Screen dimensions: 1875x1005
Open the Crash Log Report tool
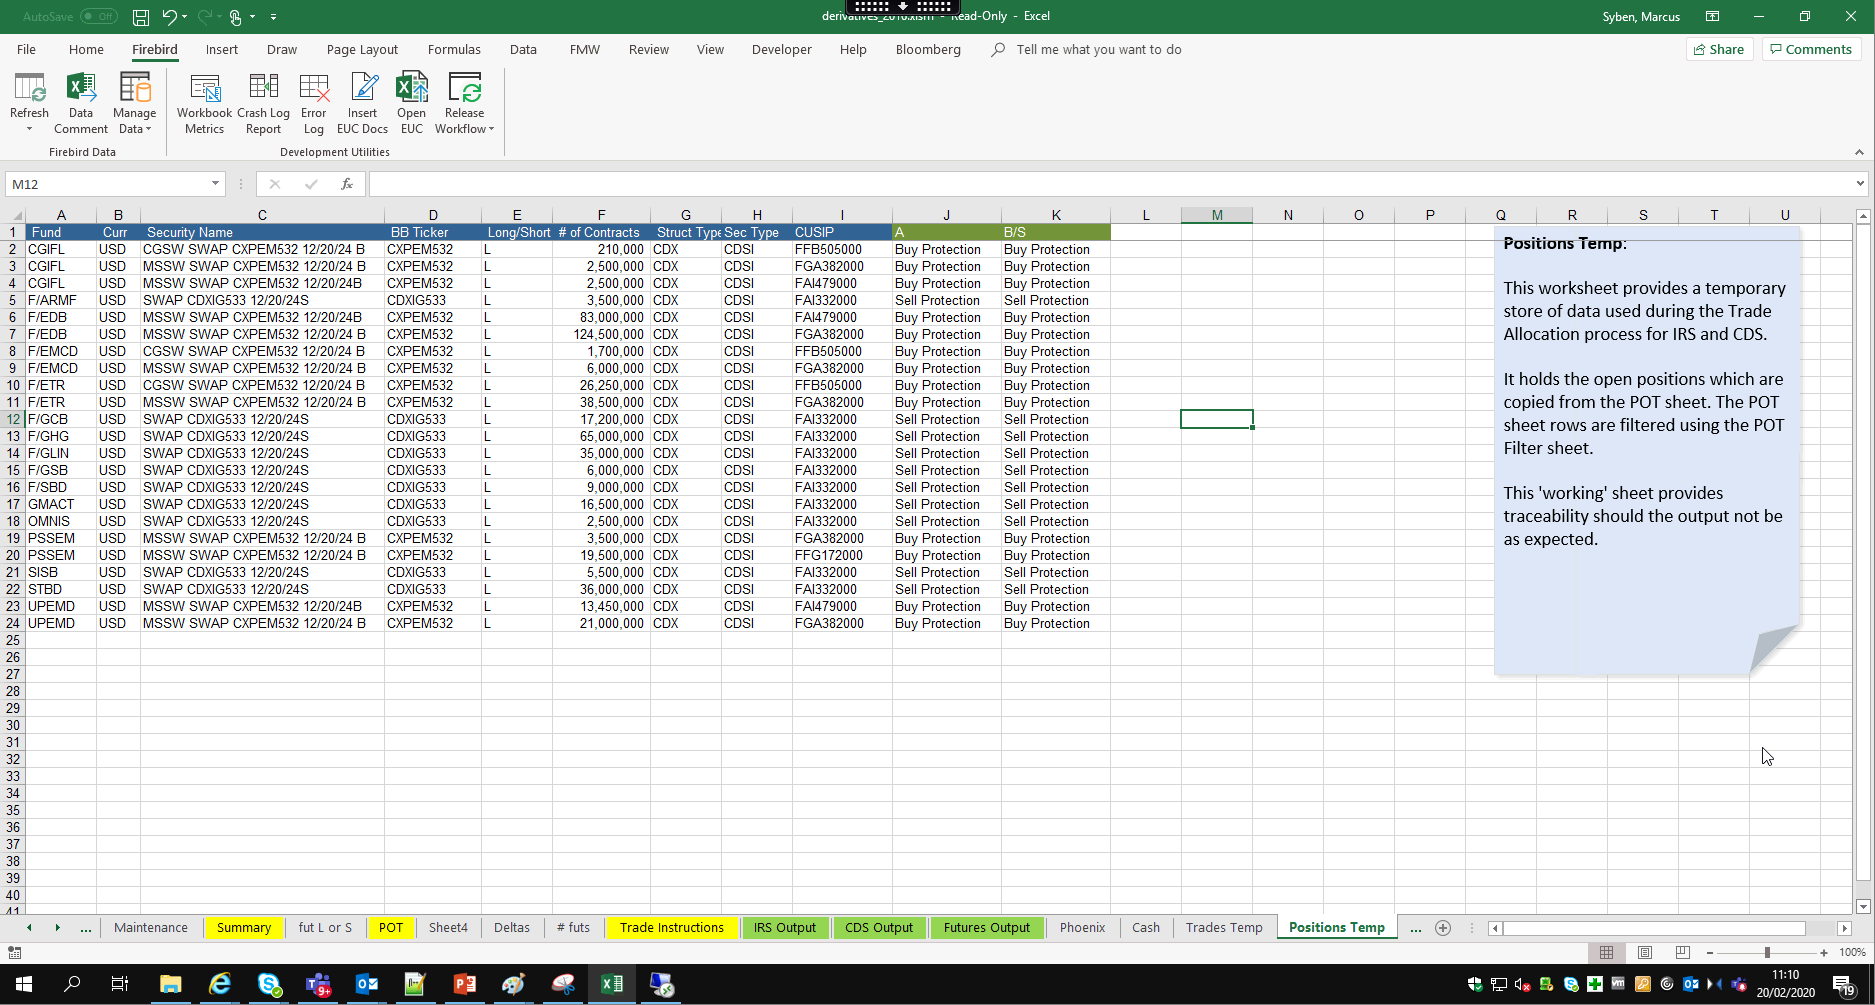(263, 102)
